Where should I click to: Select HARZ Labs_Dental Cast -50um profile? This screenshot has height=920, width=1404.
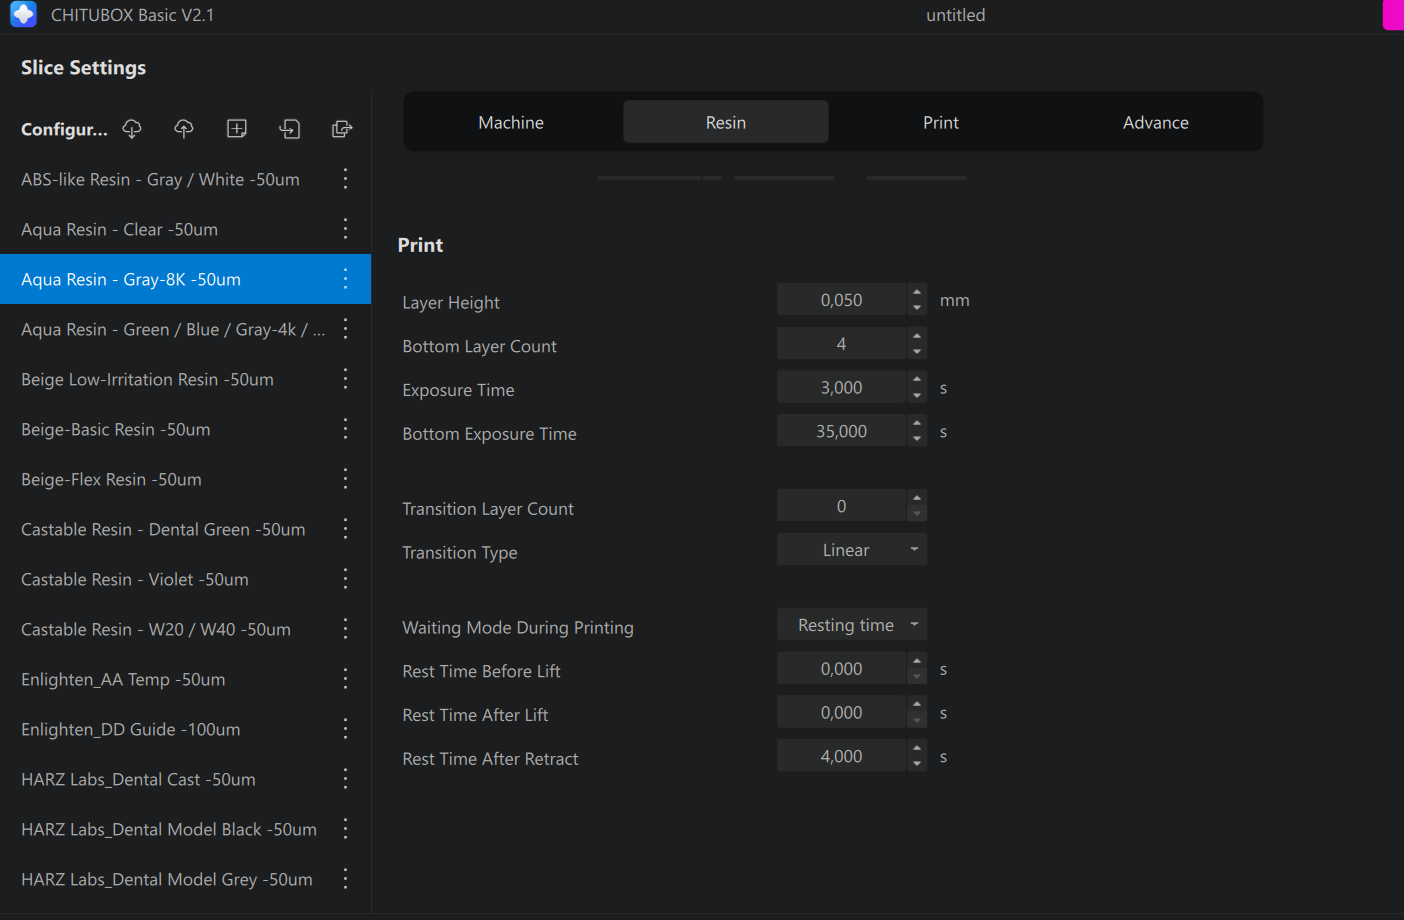(x=185, y=779)
